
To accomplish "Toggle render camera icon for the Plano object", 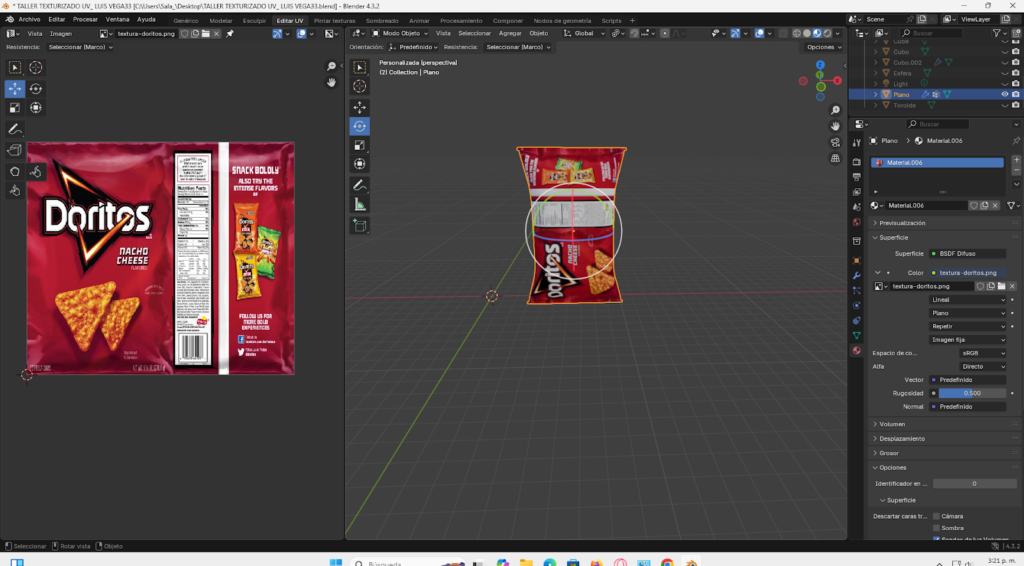I will point(1016,95).
